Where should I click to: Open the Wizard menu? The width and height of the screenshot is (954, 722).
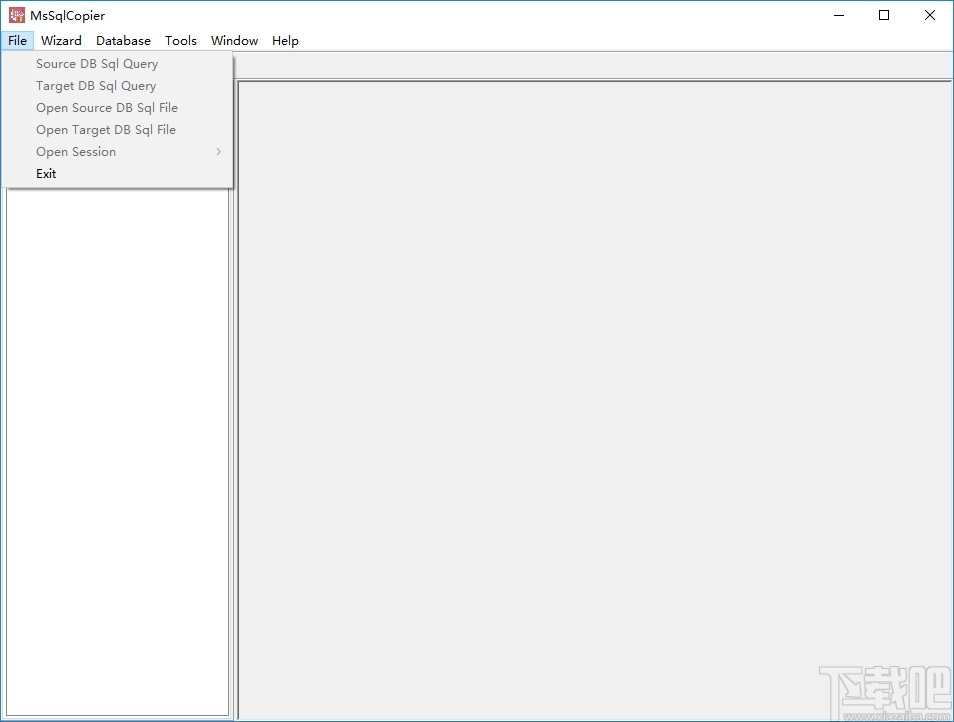(x=61, y=40)
